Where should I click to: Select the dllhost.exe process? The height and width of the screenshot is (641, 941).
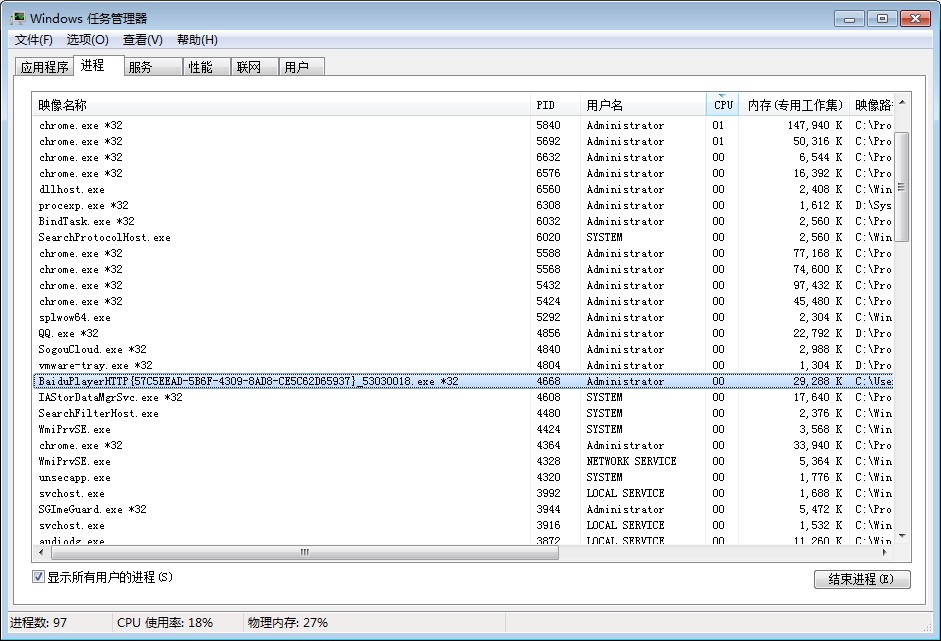463,189
